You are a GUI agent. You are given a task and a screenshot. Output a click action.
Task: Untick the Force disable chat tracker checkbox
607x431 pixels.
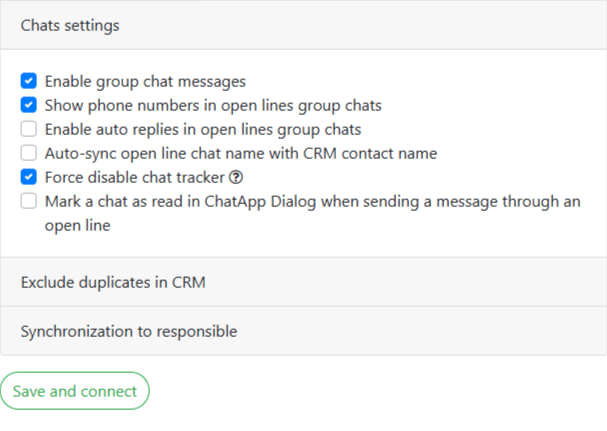click(x=29, y=177)
